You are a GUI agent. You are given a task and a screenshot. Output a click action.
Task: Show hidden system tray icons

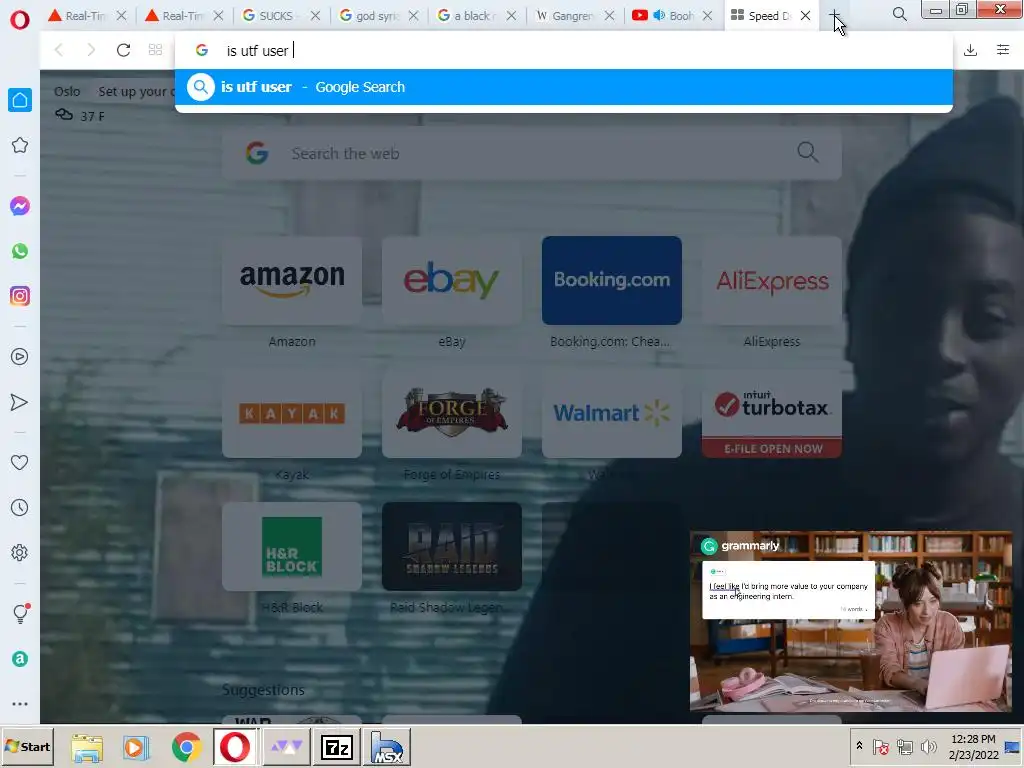click(x=859, y=746)
